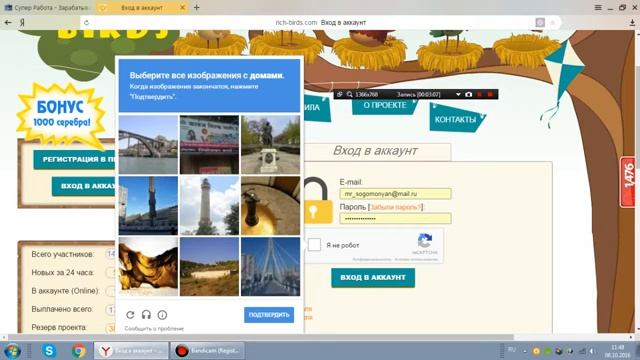The image size is (640, 360).
Task: Open a new browser tab
Action: point(197,7)
